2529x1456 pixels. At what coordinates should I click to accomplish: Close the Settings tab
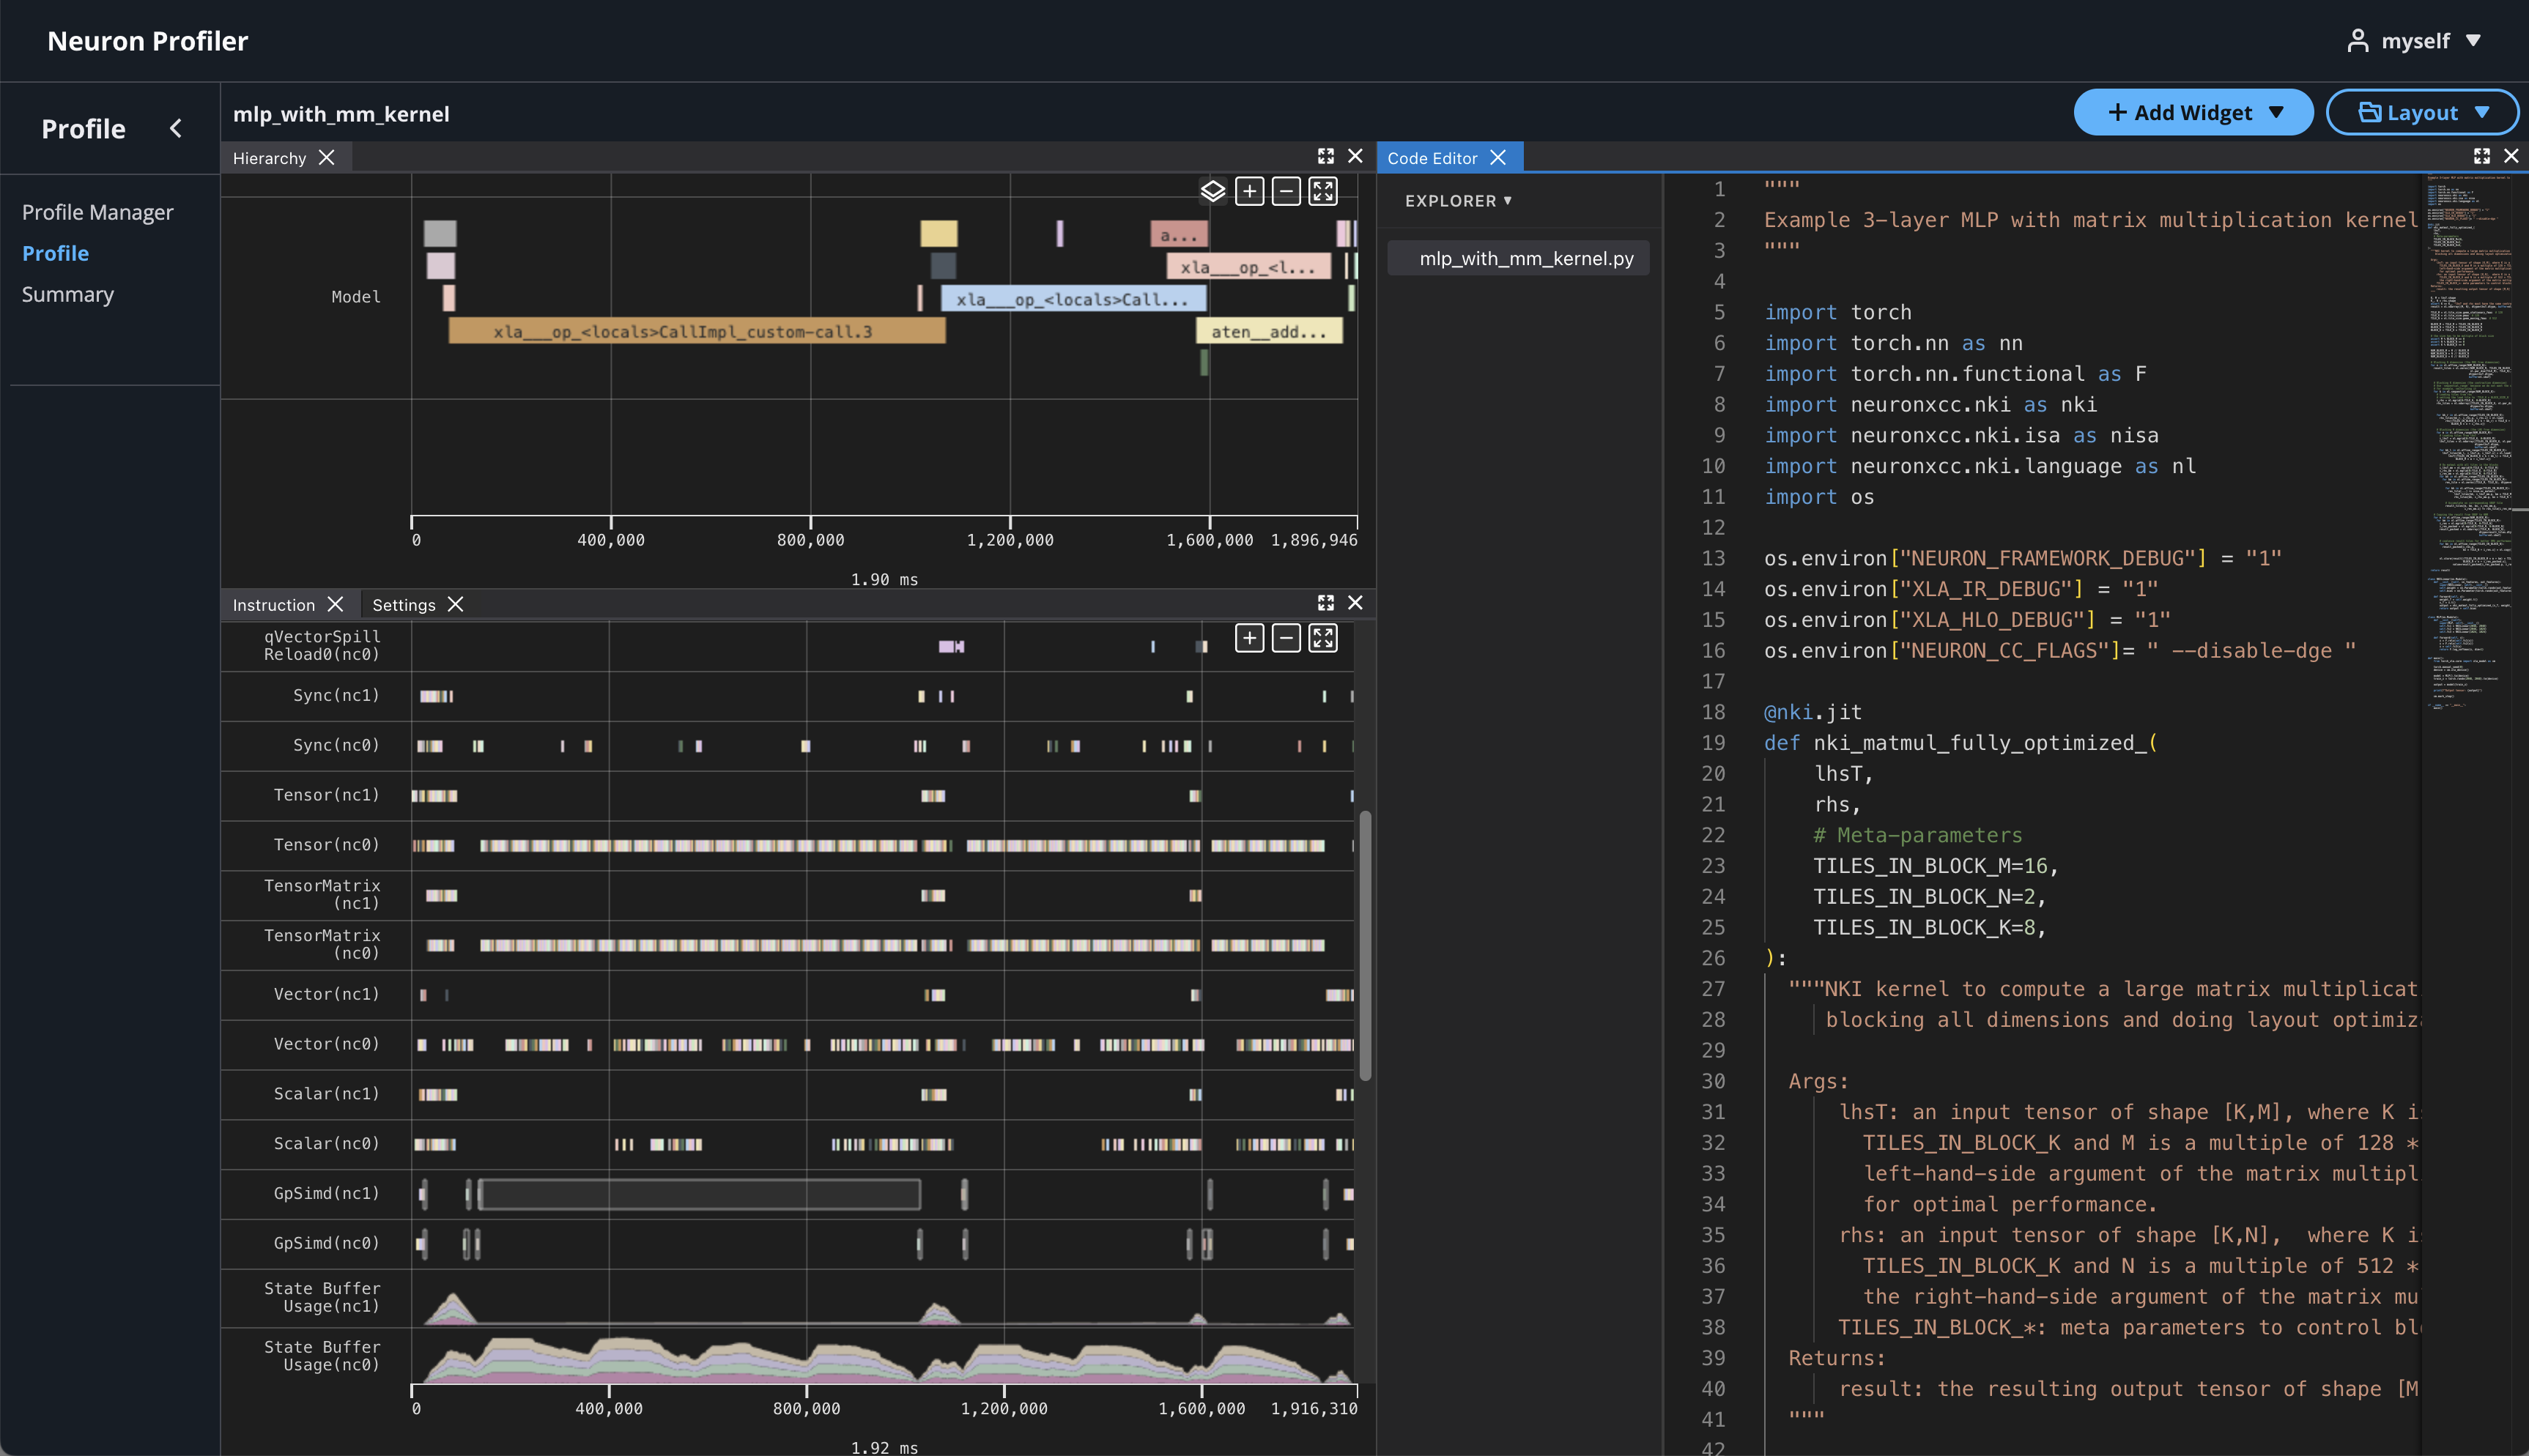456,604
